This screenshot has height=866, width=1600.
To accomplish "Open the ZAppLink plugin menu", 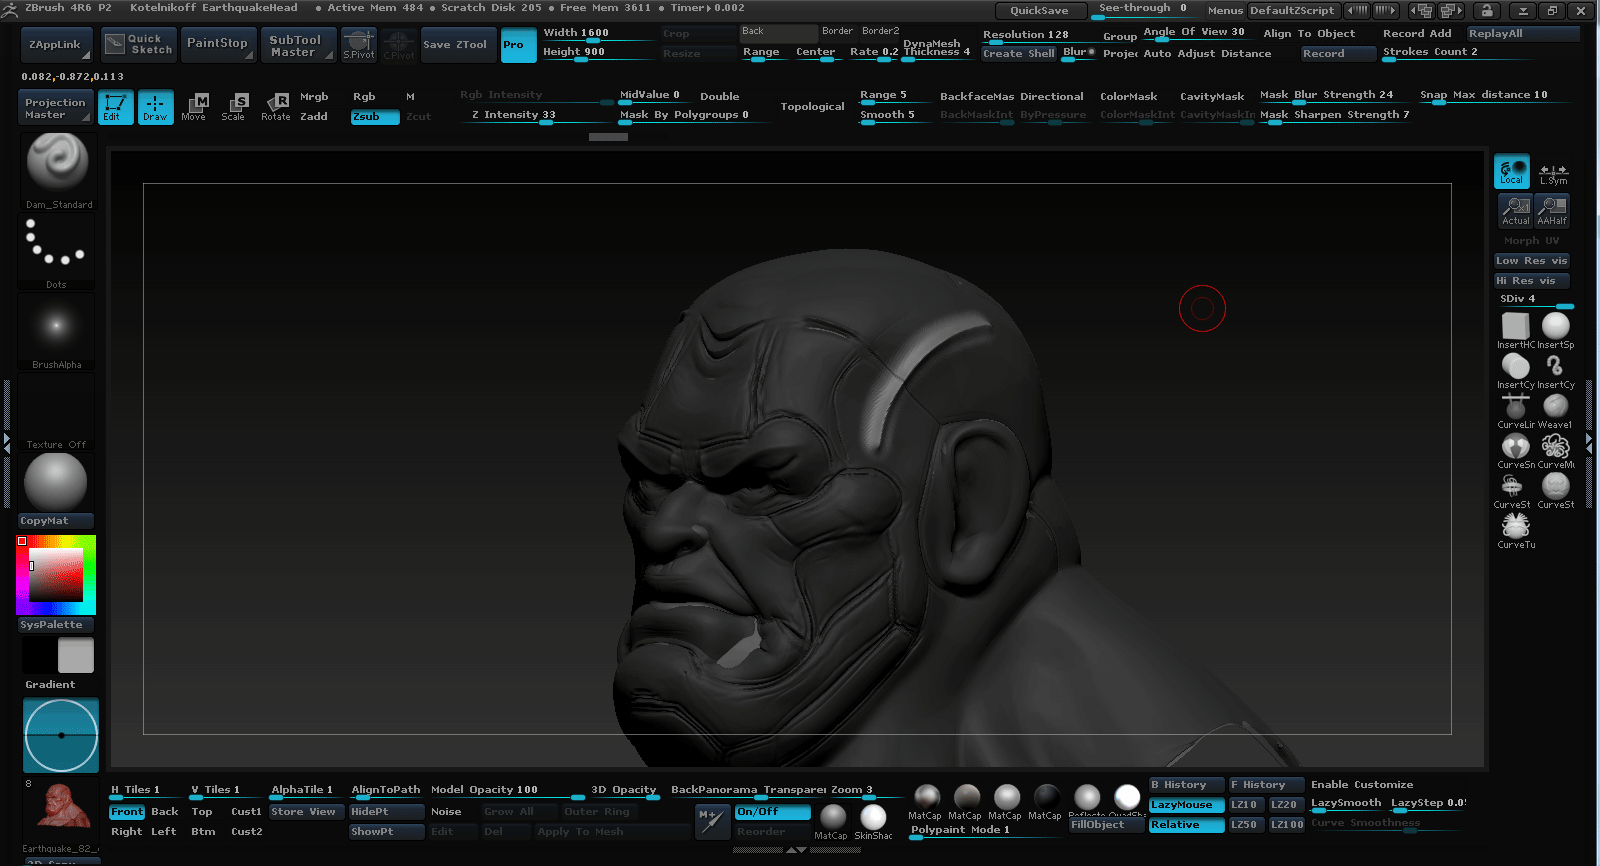I will pos(56,45).
